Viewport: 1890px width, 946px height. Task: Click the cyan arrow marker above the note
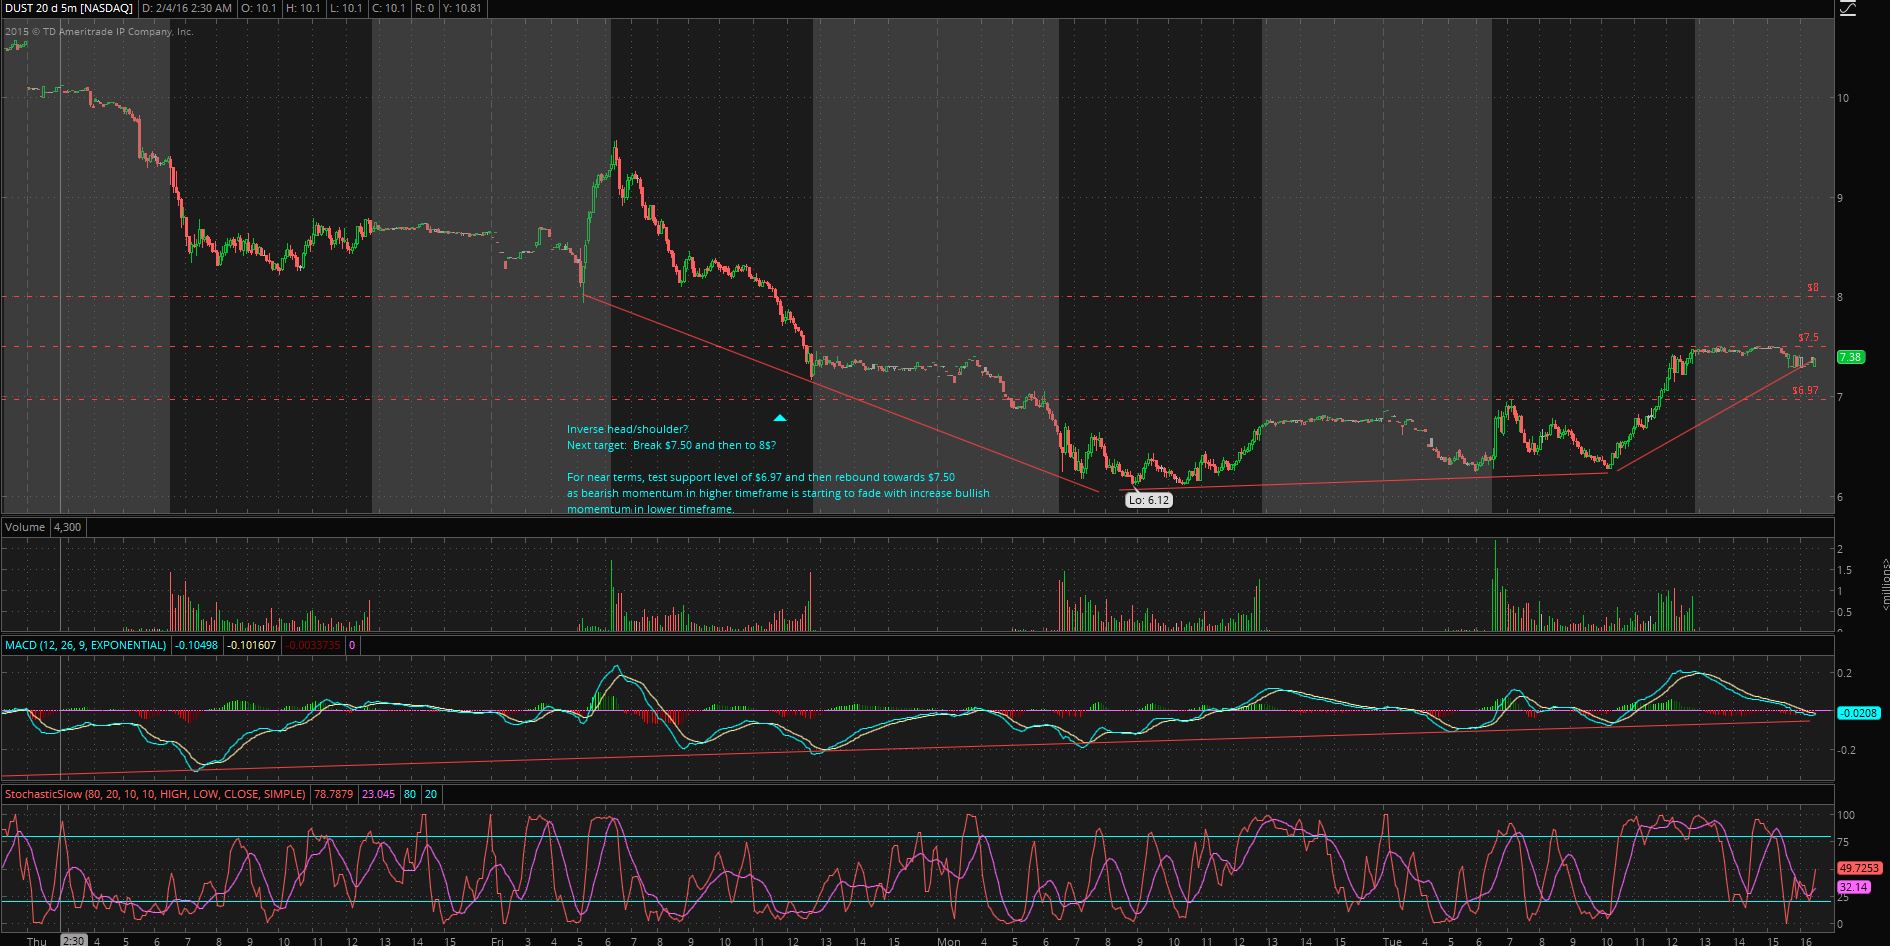tap(780, 417)
